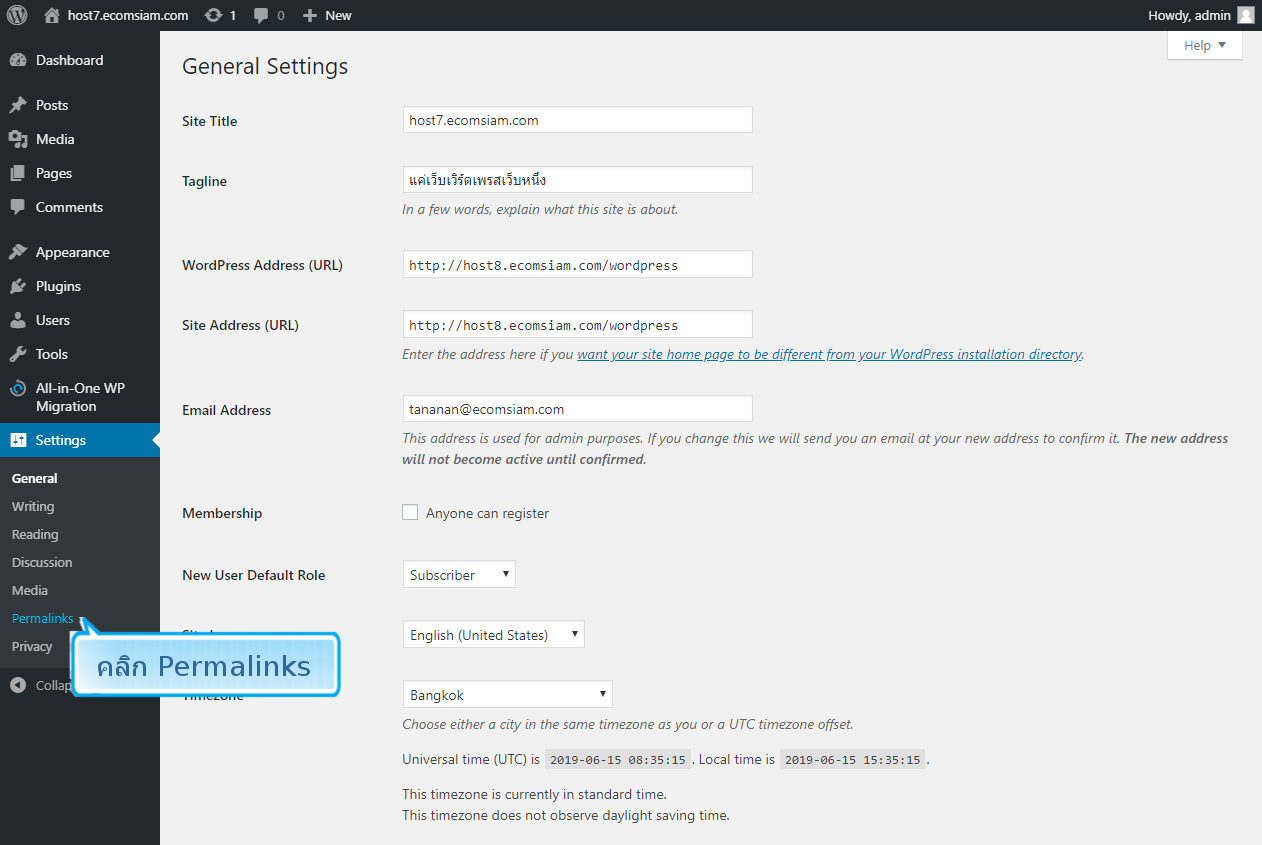
Task: Click host7.ecomsiam.com in admin bar
Action: point(129,15)
